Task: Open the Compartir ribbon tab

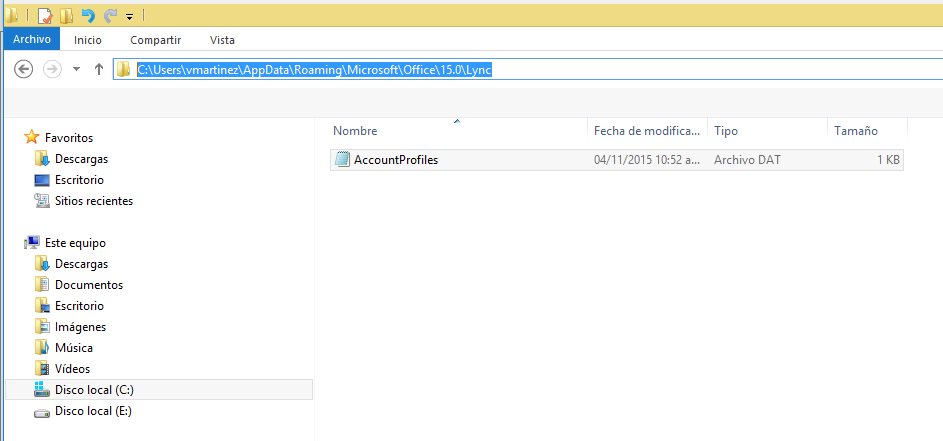Action: click(156, 40)
